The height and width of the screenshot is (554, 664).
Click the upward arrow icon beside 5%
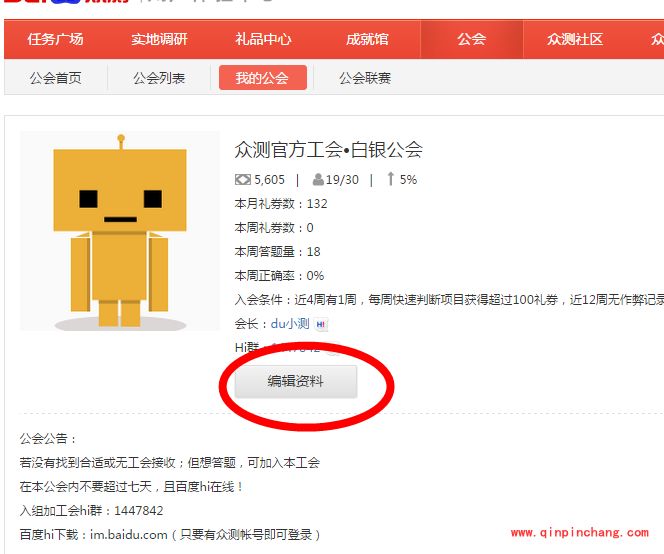(390, 180)
